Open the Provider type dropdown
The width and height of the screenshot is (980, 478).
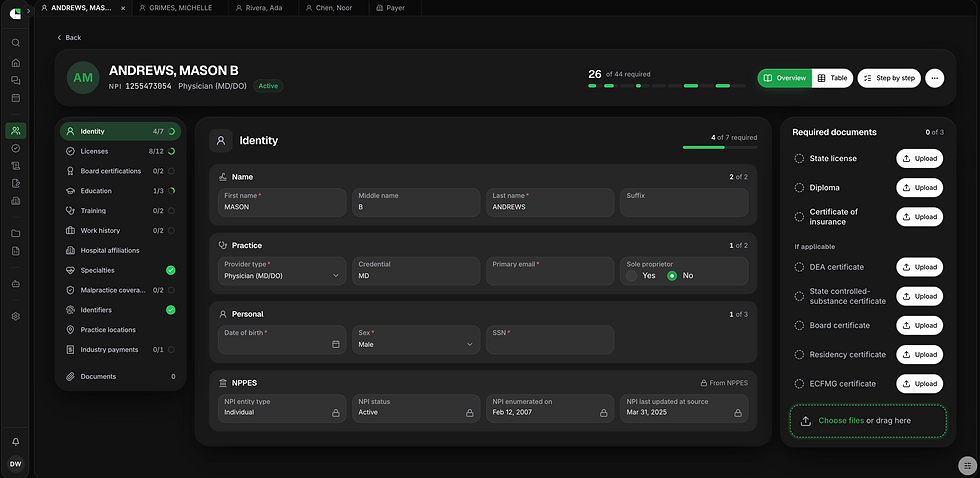[x=282, y=271]
